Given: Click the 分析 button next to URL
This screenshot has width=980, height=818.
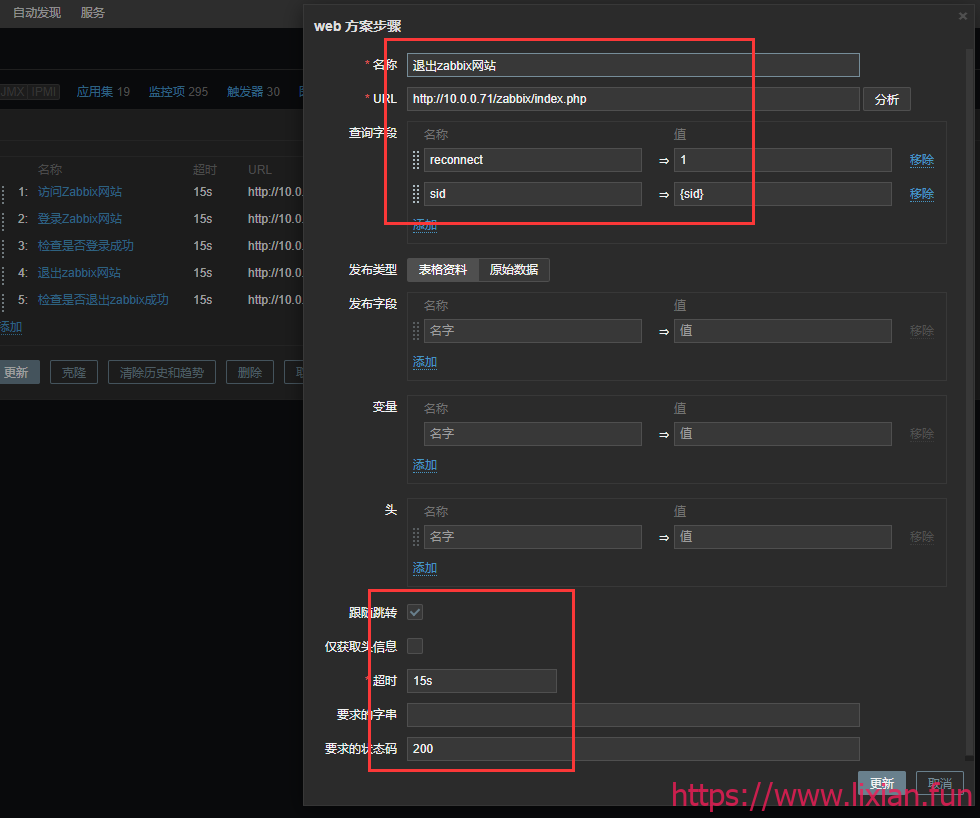Looking at the screenshot, I should click(886, 99).
